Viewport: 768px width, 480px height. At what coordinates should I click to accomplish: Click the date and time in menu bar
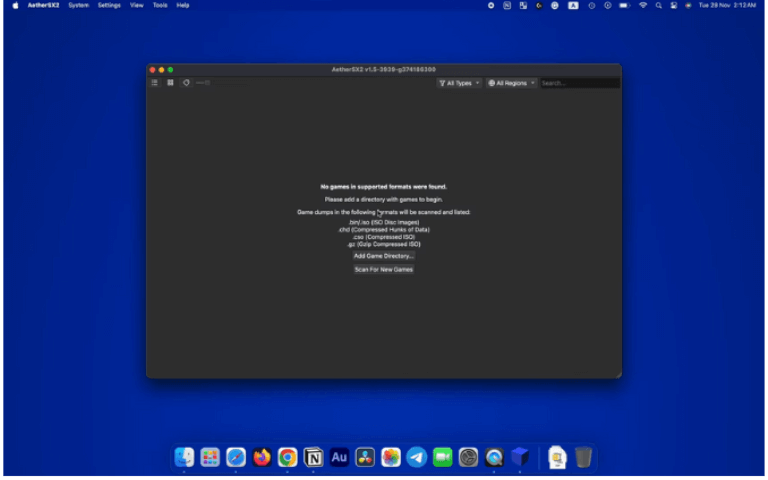point(727,5)
